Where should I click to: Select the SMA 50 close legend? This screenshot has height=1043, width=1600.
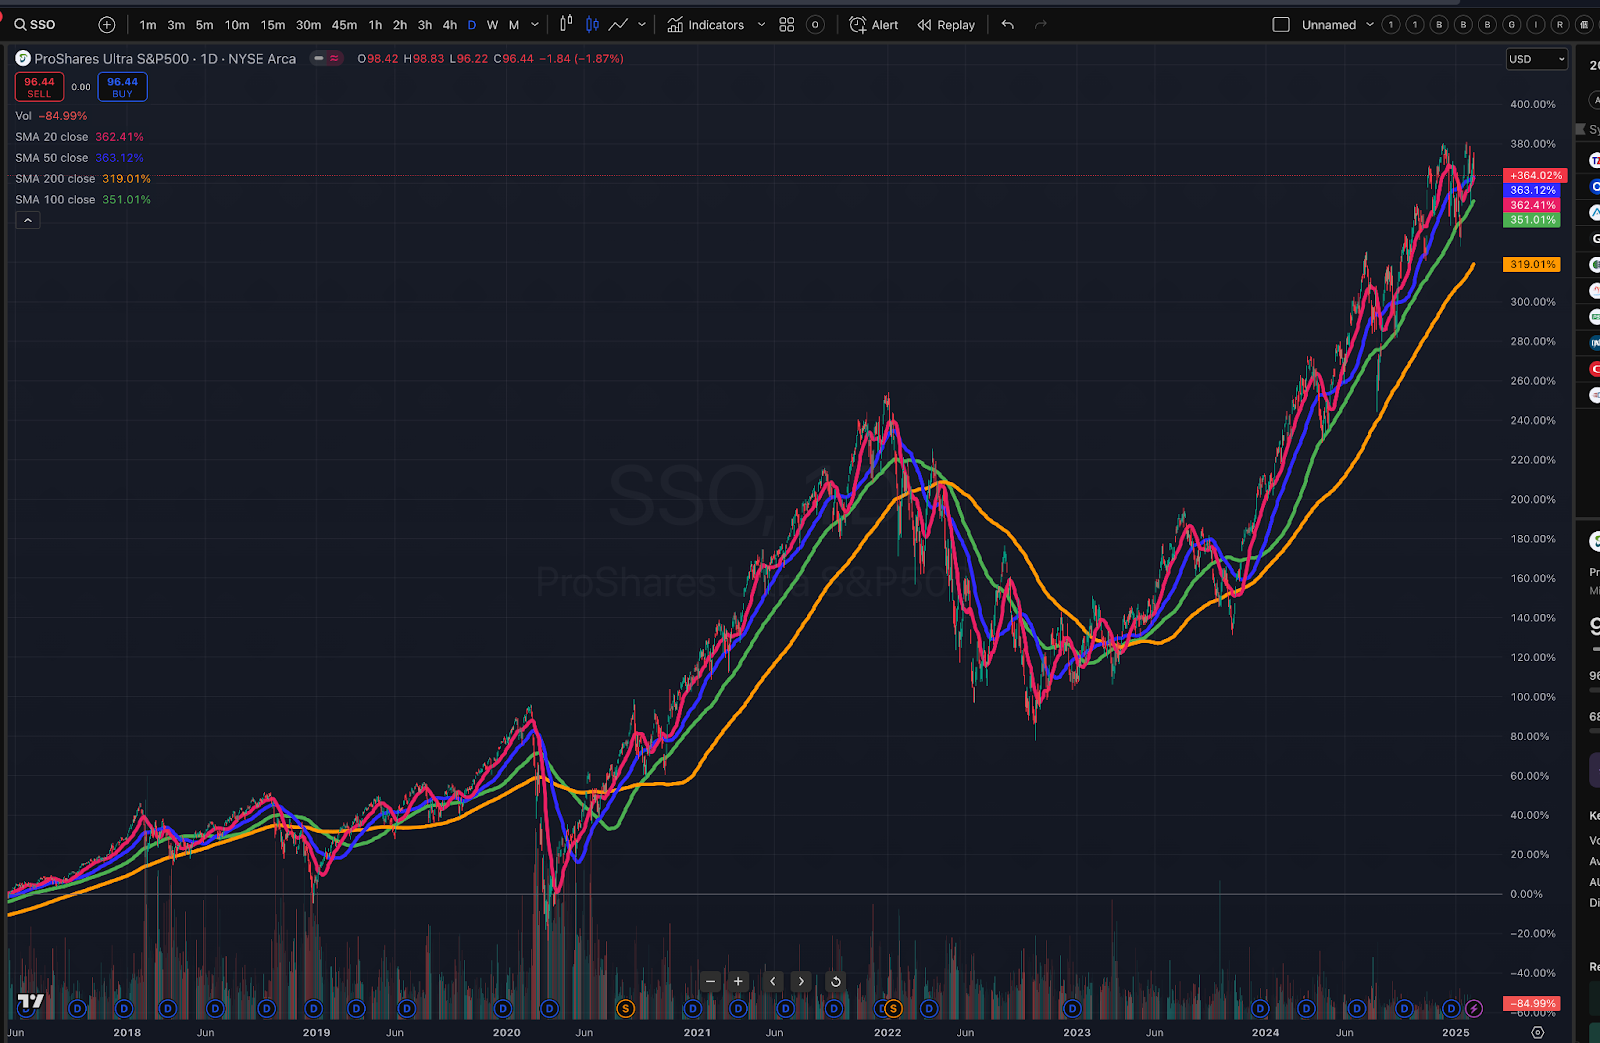tap(79, 158)
